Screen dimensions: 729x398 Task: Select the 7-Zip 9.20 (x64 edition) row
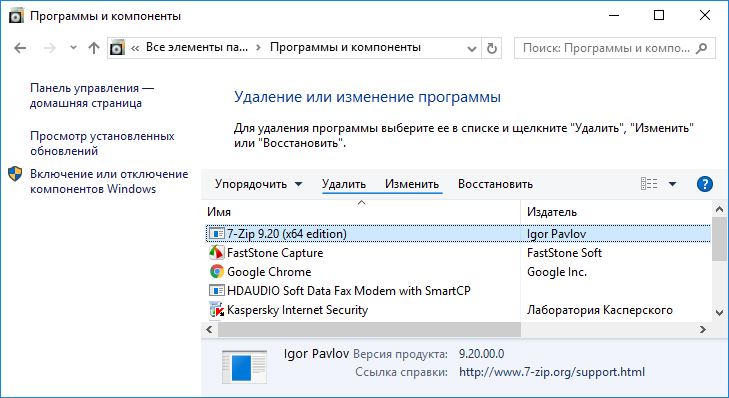(458, 233)
